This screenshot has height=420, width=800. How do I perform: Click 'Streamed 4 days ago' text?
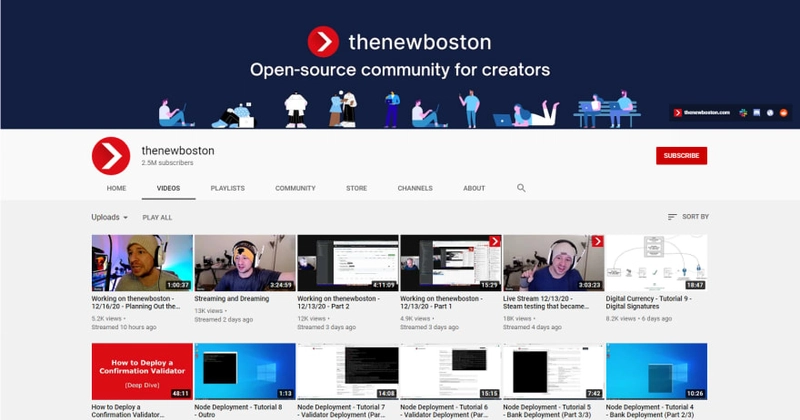[532, 327]
